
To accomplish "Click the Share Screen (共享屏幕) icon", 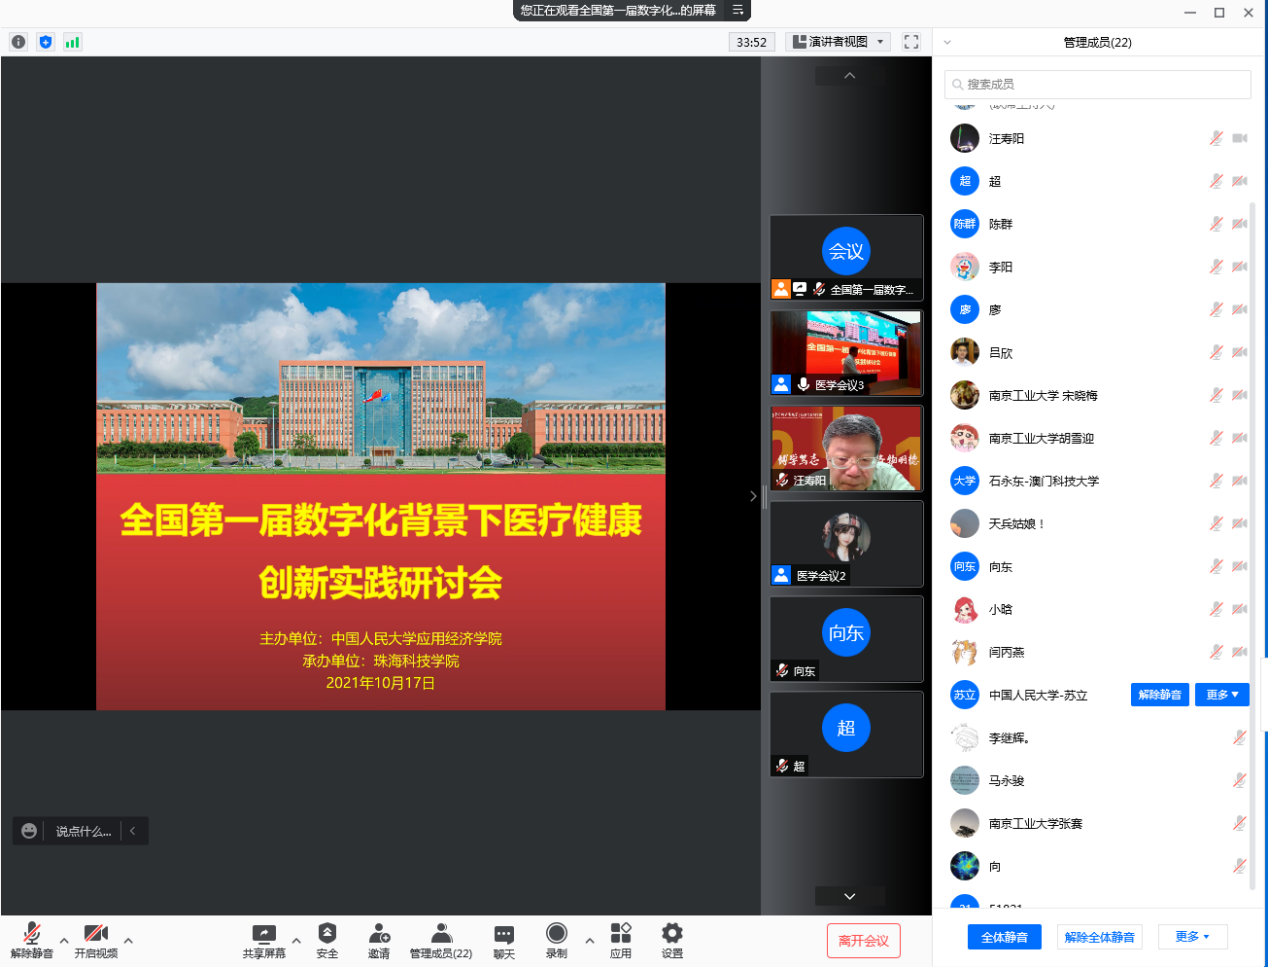I will coord(264,934).
